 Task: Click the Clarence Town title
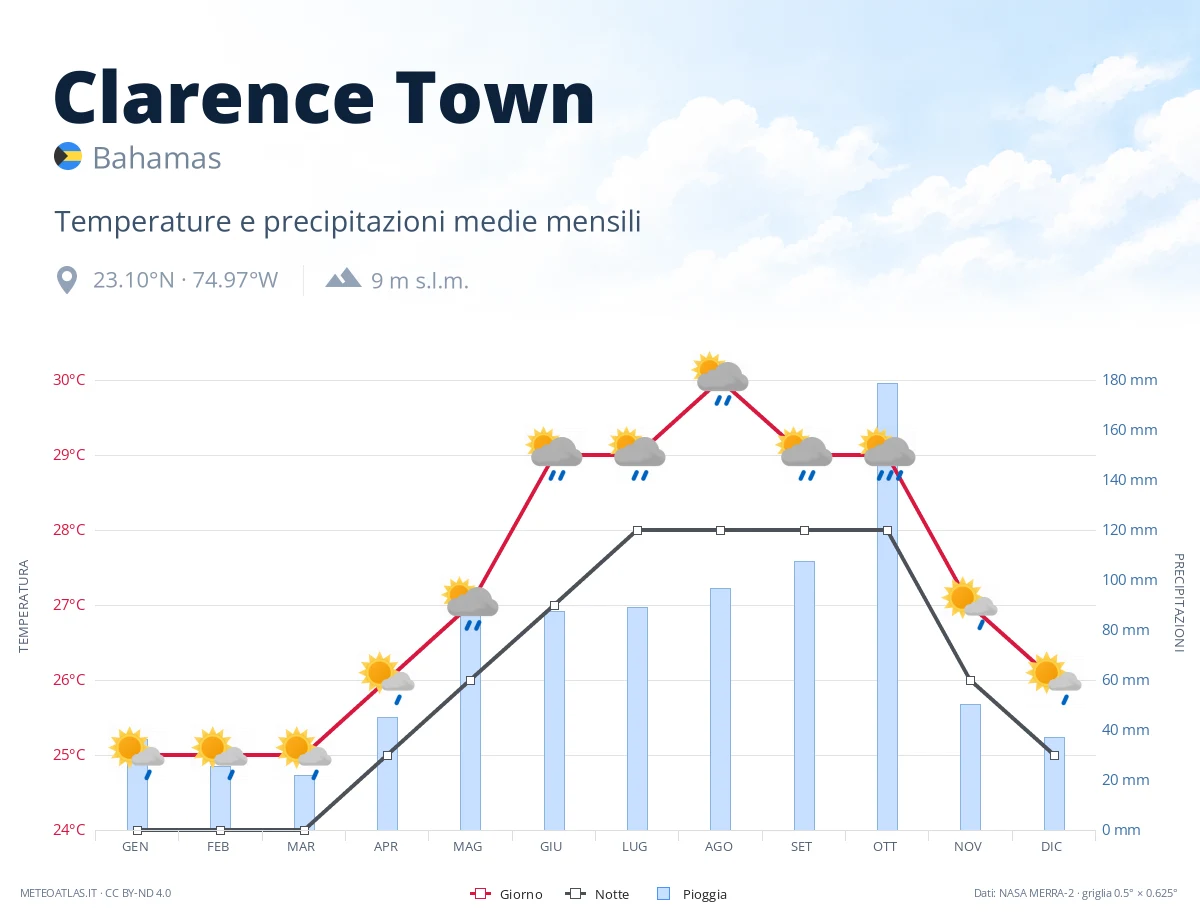point(324,97)
